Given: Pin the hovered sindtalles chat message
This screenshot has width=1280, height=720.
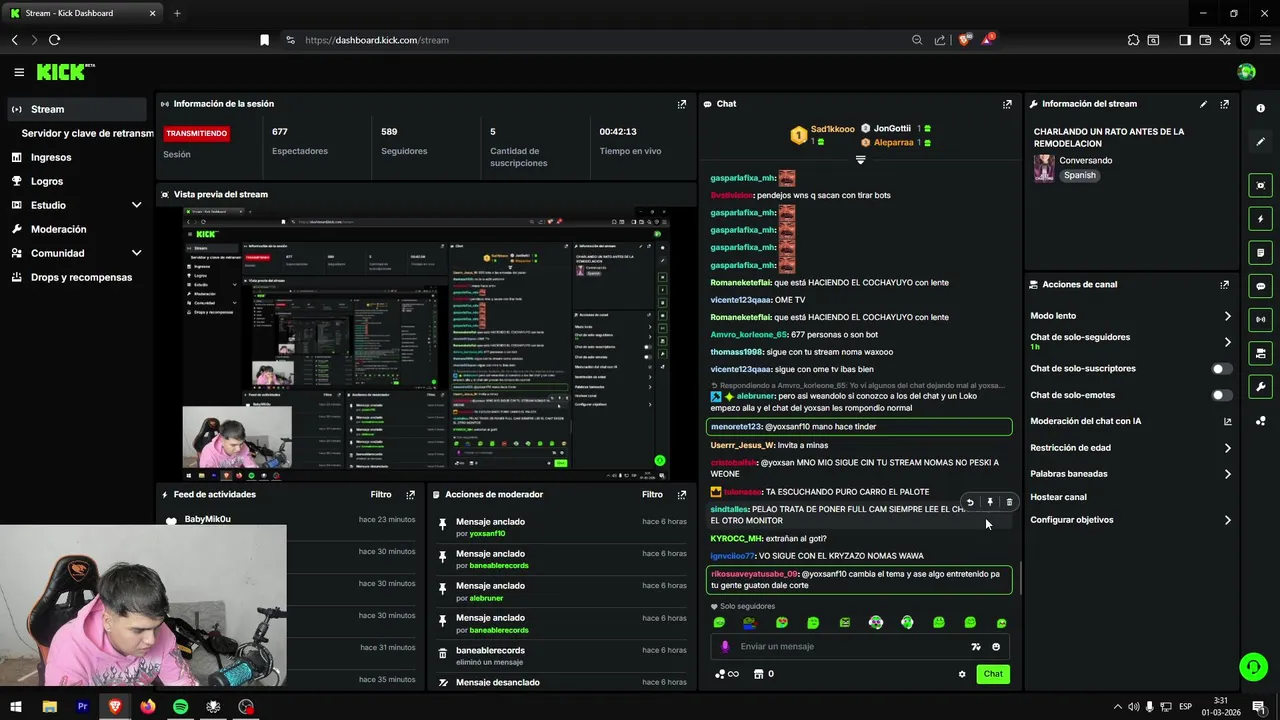Looking at the screenshot, I should pos(990,503).
